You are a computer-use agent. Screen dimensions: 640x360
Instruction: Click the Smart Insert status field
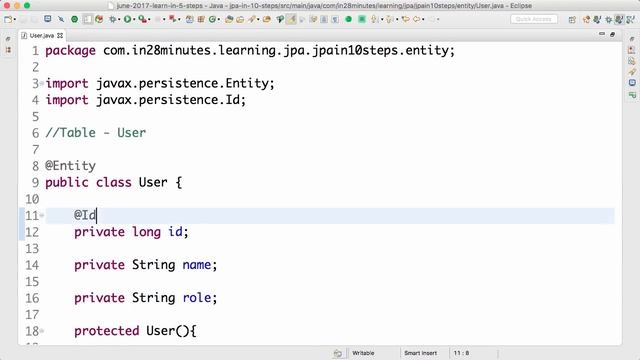click(420, 353)
